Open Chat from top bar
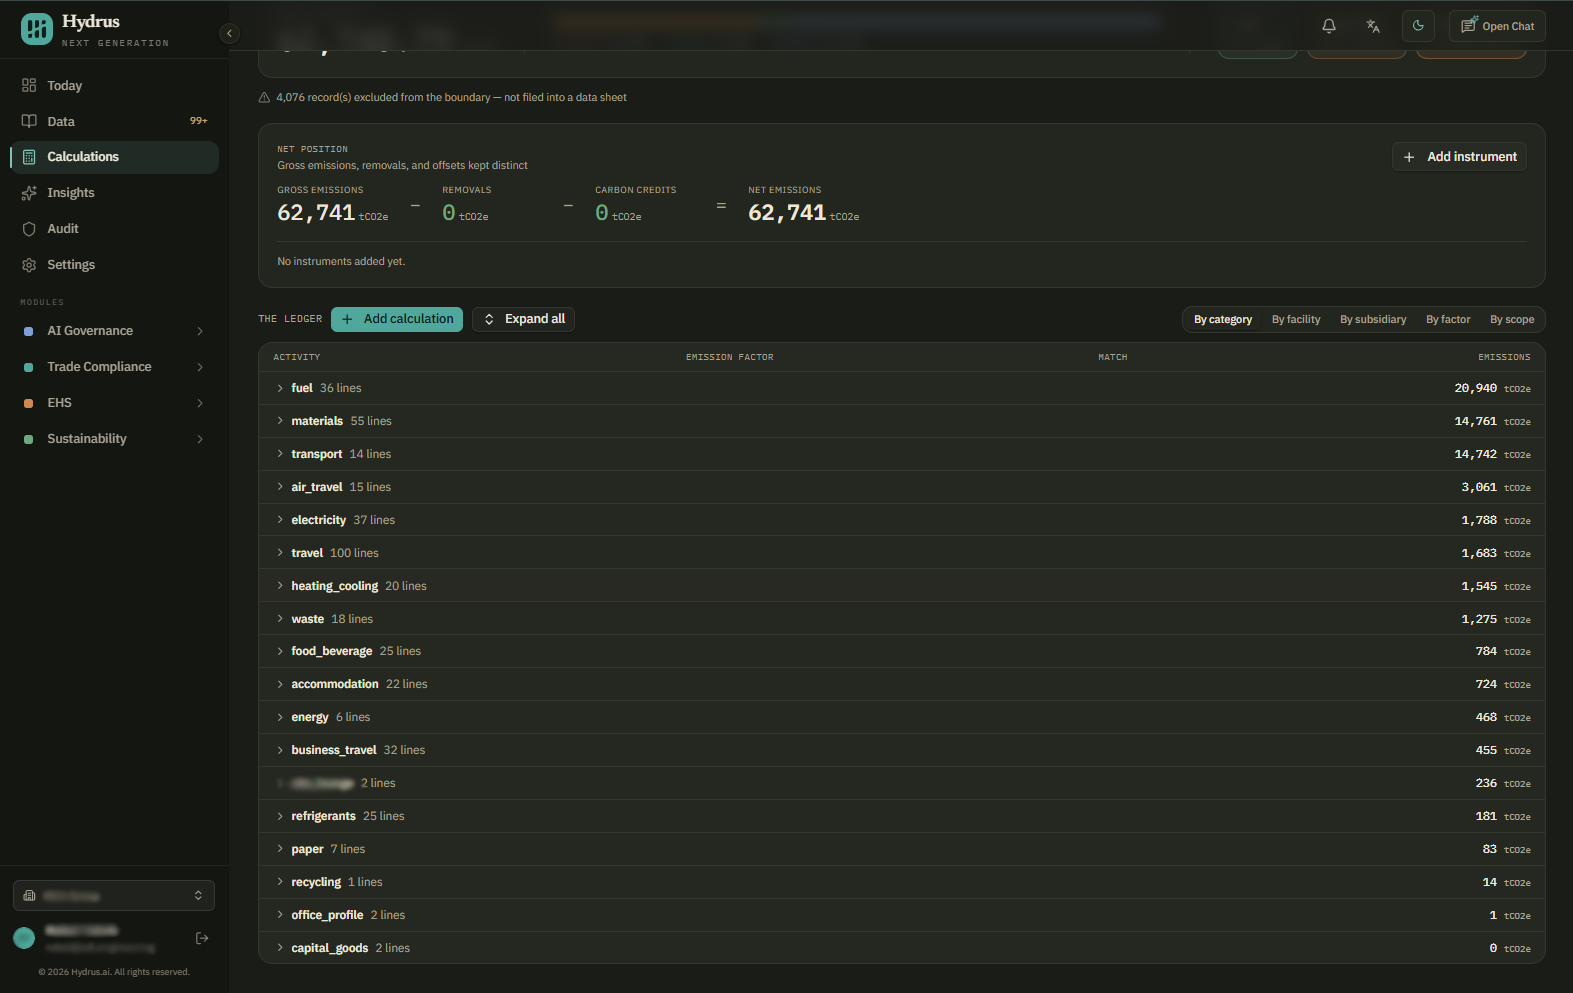The image size is (1573, 993). click(x=1497, y=26)
